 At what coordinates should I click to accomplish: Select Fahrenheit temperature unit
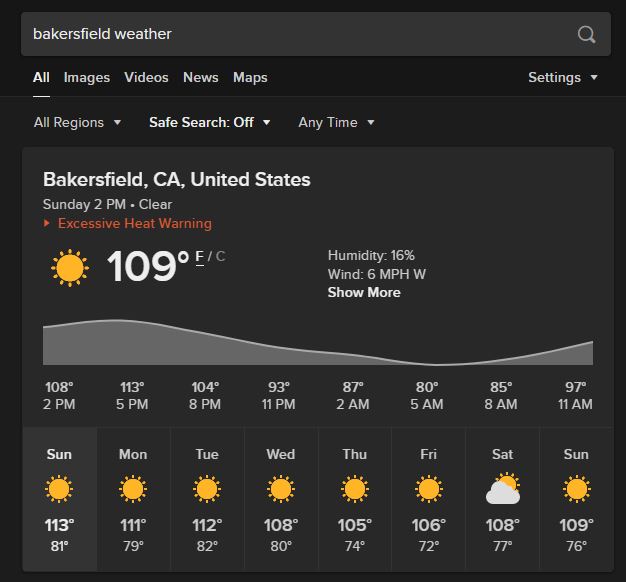pos(200,256)
